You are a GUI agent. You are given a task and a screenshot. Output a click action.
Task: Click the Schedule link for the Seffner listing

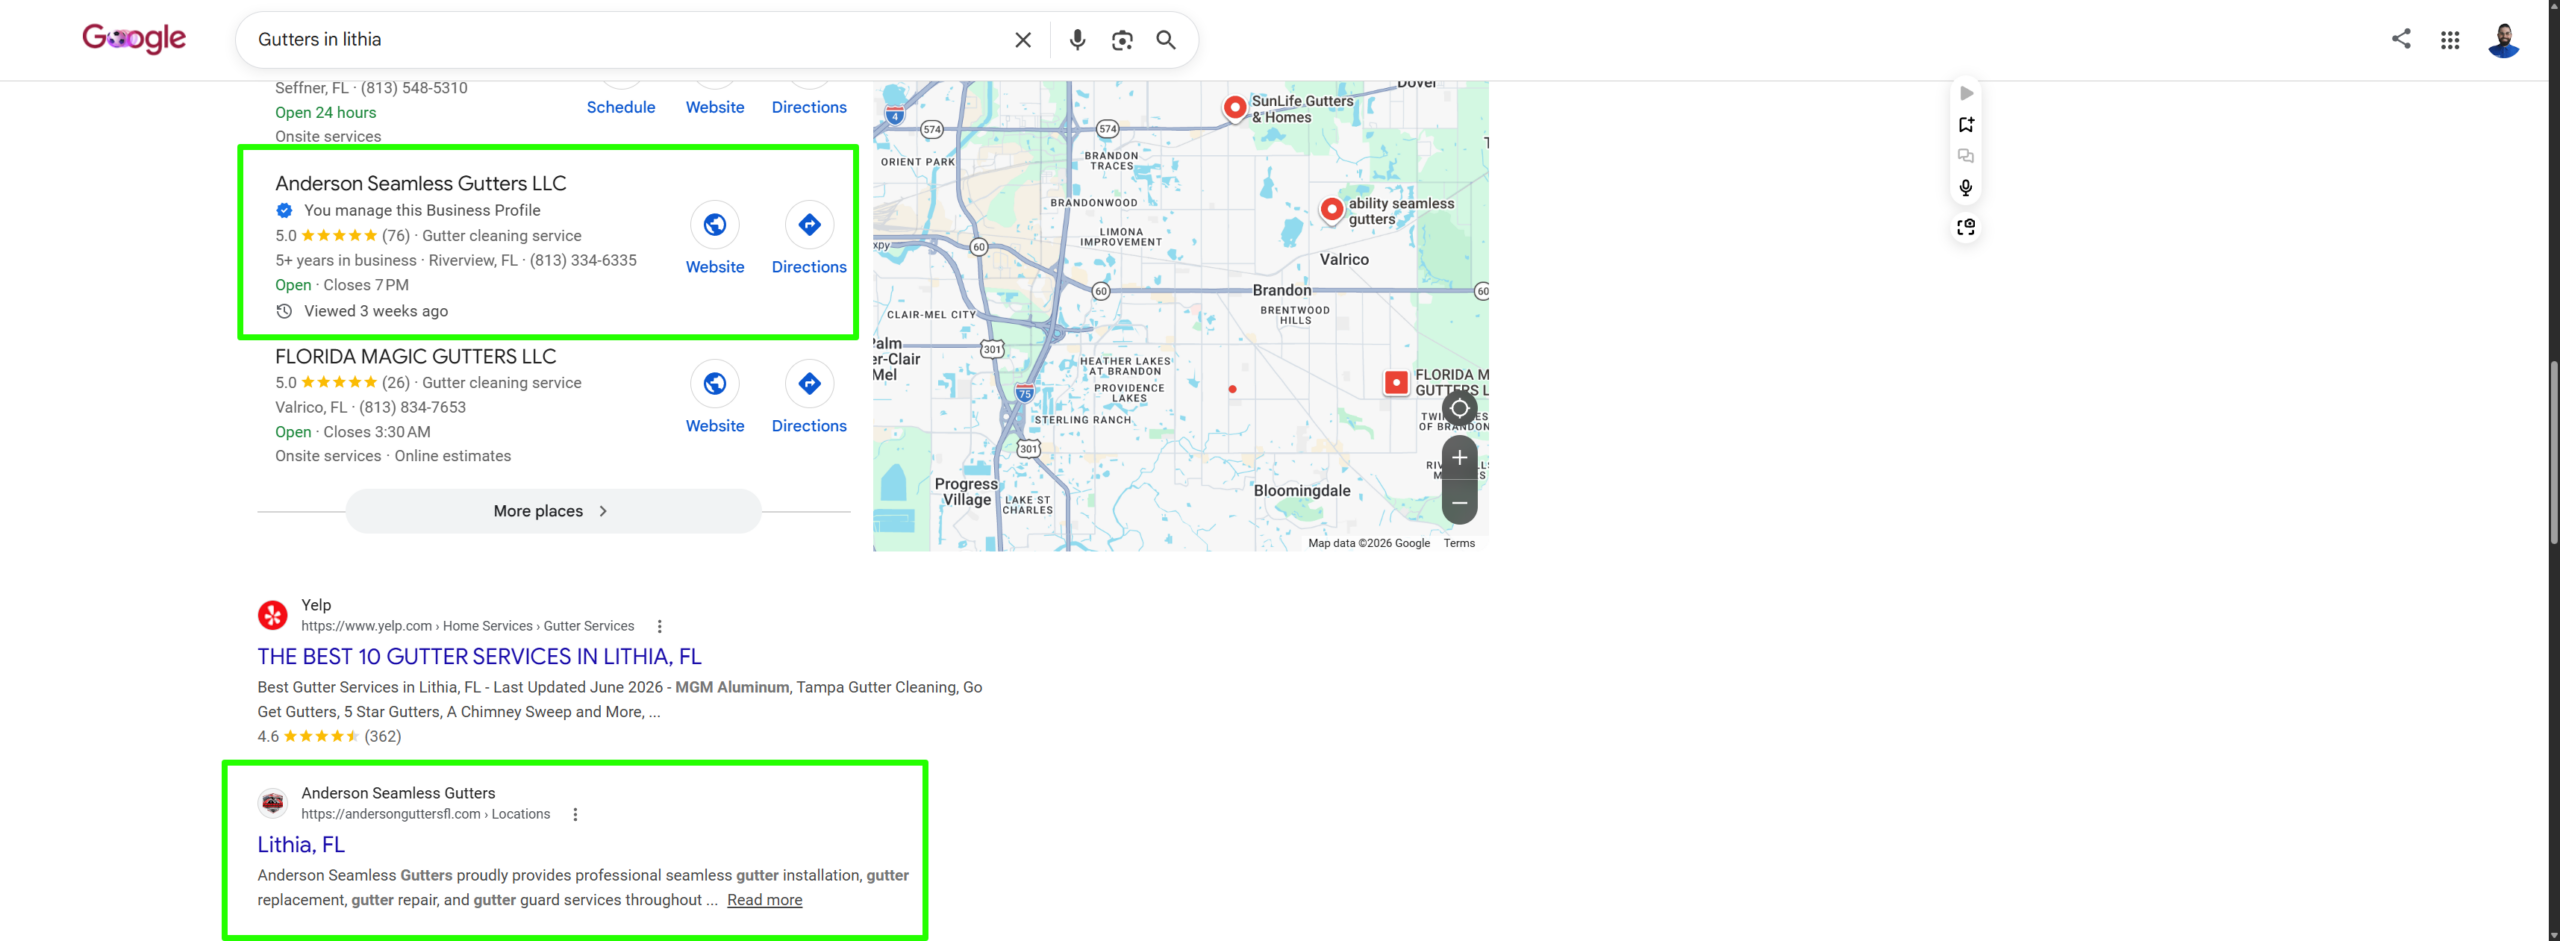(x=621, y=107)
